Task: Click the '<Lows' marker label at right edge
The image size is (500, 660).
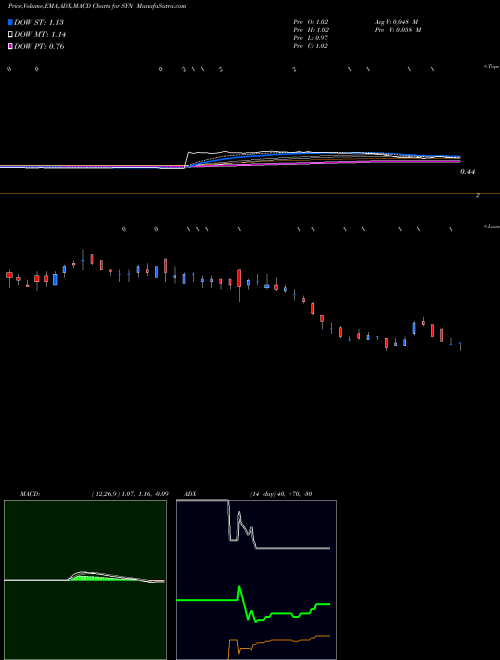Action: pyautogui.click(x=491, y=226)
